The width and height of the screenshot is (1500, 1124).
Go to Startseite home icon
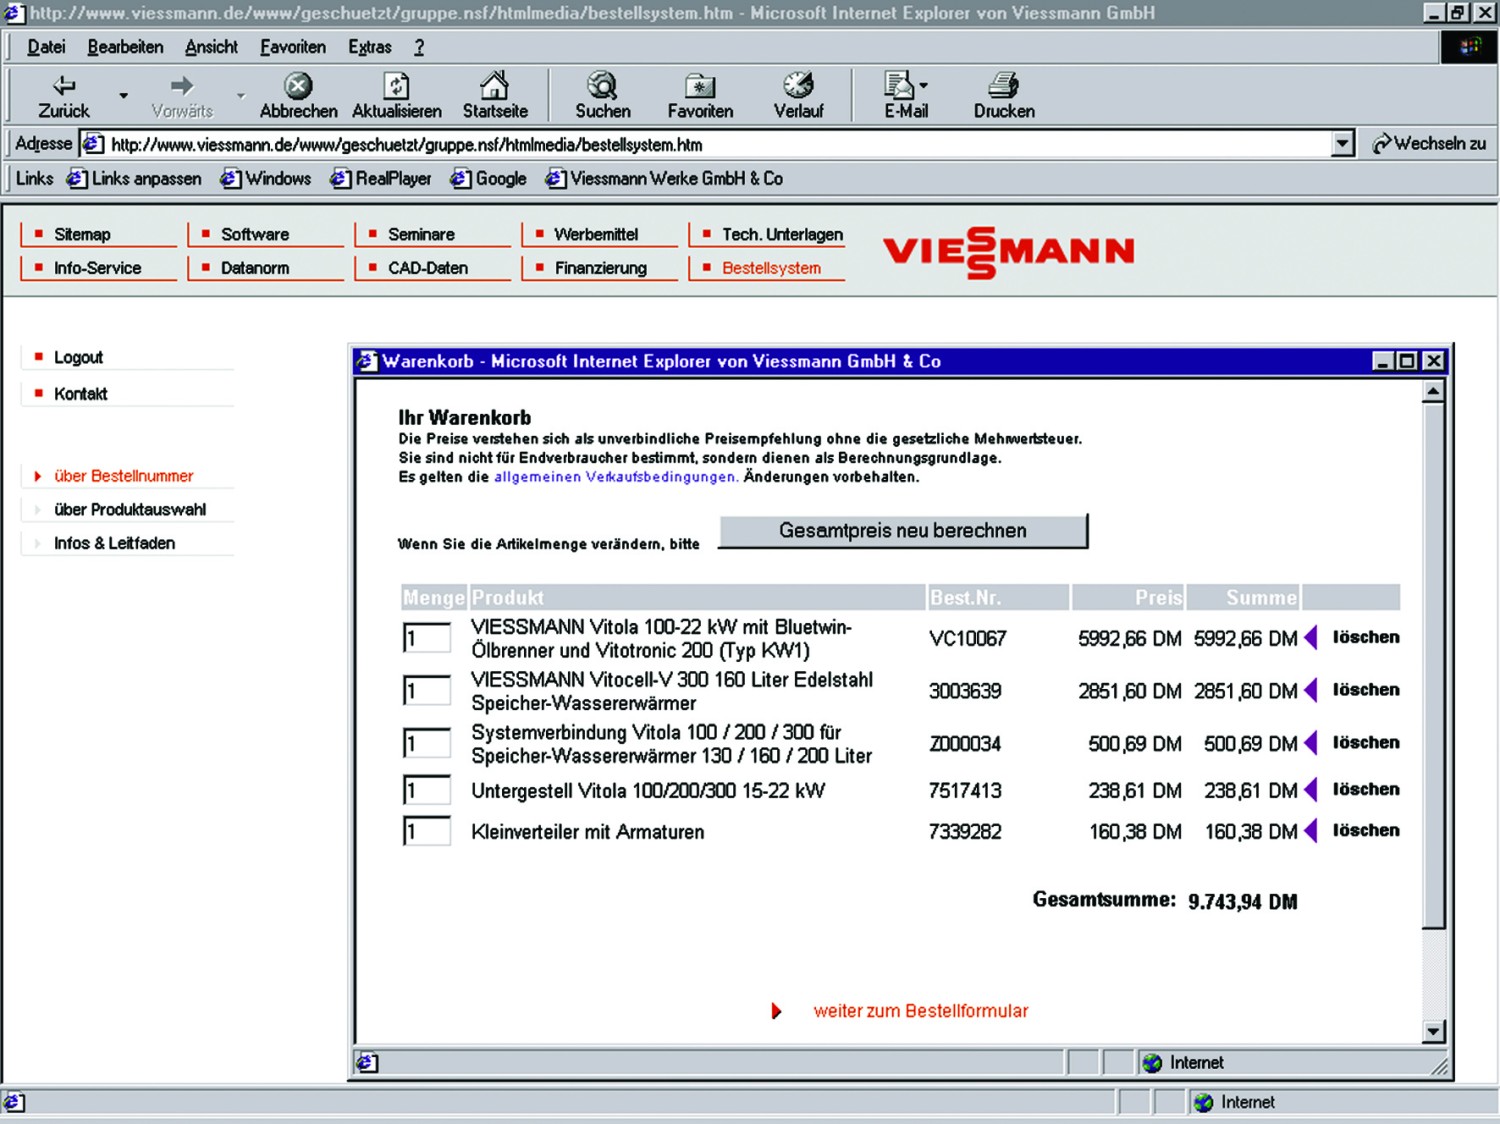[x=494, y=85]
